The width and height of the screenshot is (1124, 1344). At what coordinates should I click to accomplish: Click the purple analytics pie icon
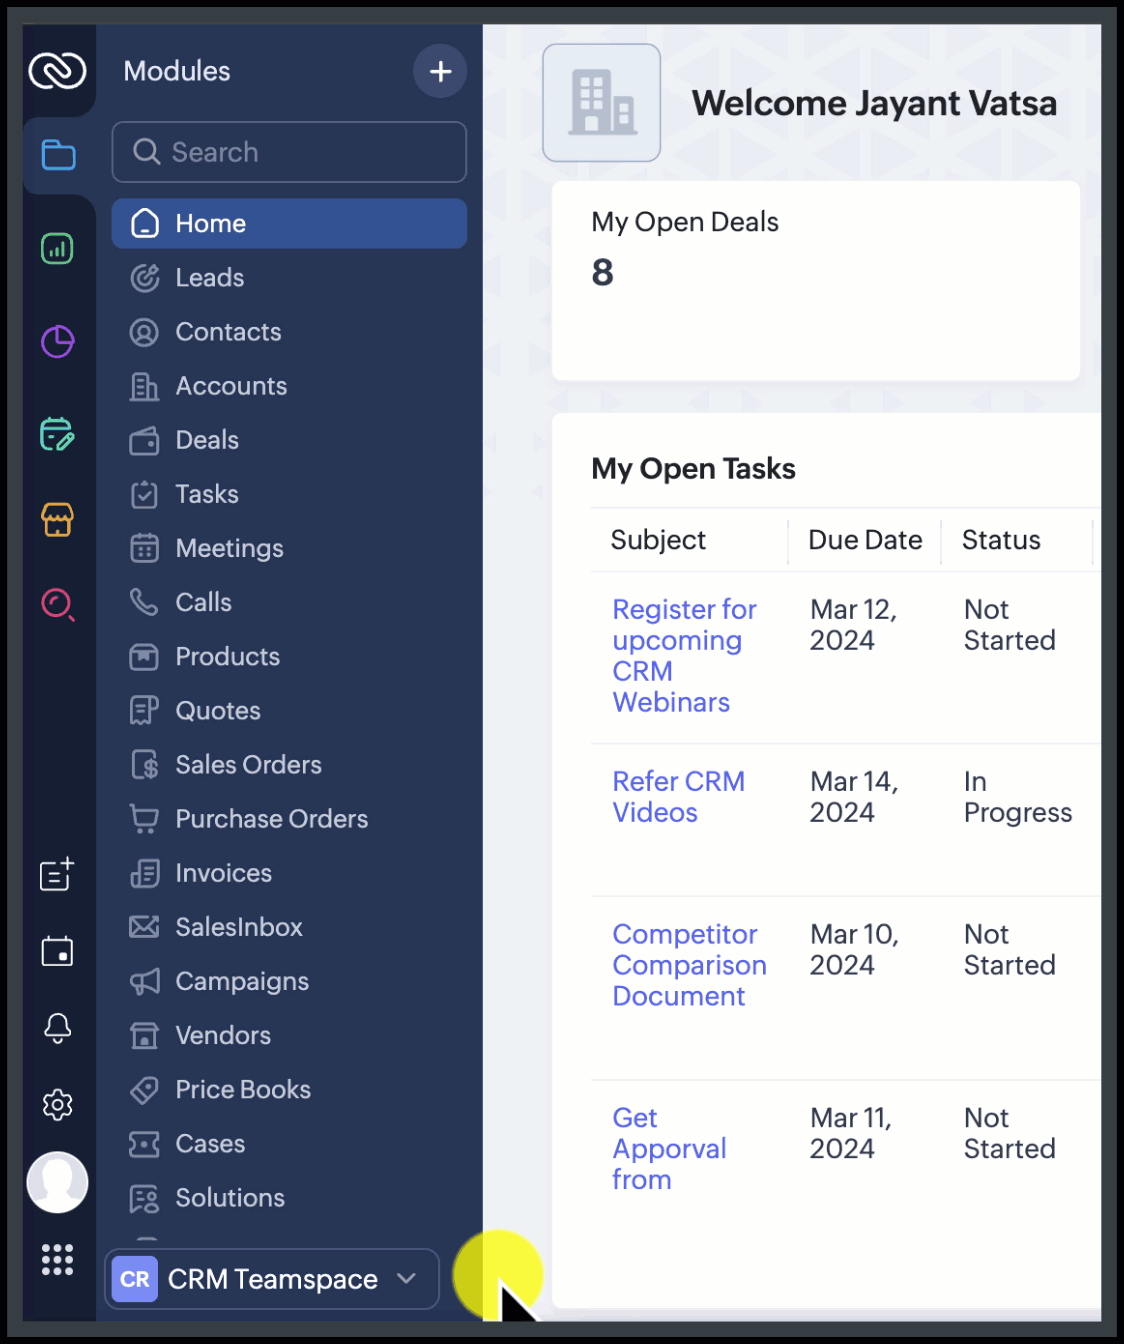(57, 342)
